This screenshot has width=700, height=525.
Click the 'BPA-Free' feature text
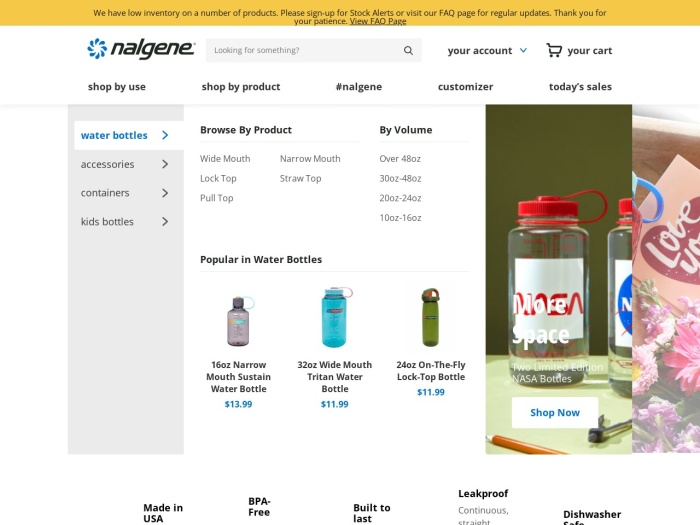click(259, 507)
